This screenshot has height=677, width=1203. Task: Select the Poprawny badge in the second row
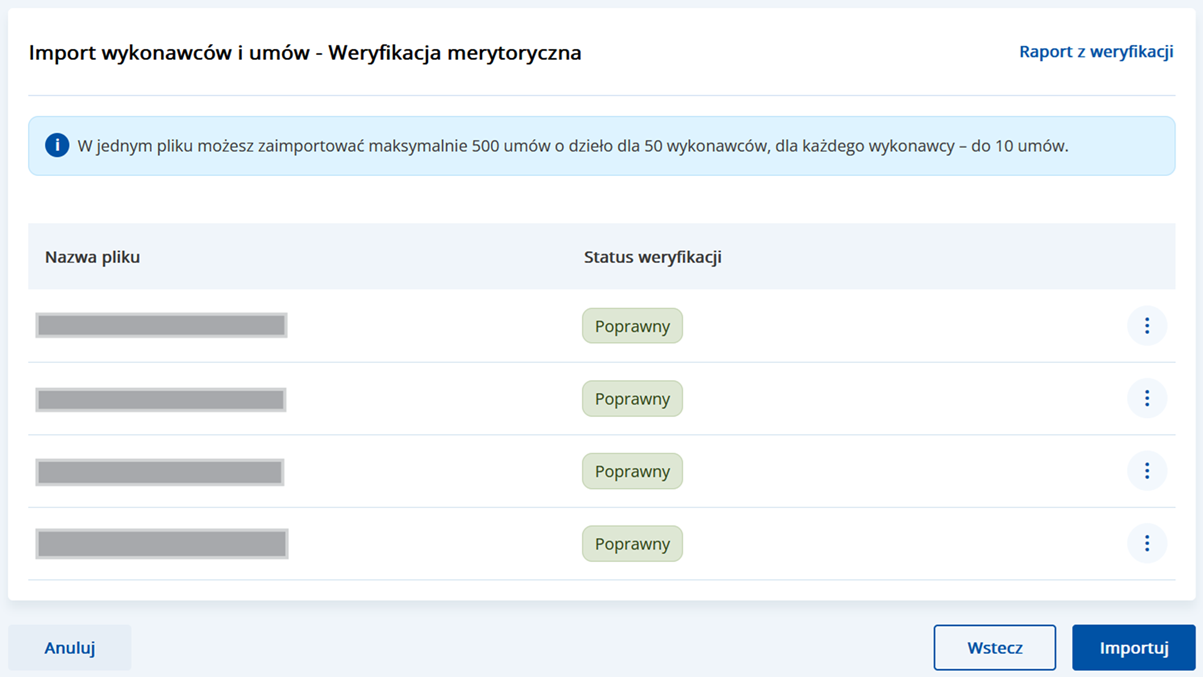632,399
